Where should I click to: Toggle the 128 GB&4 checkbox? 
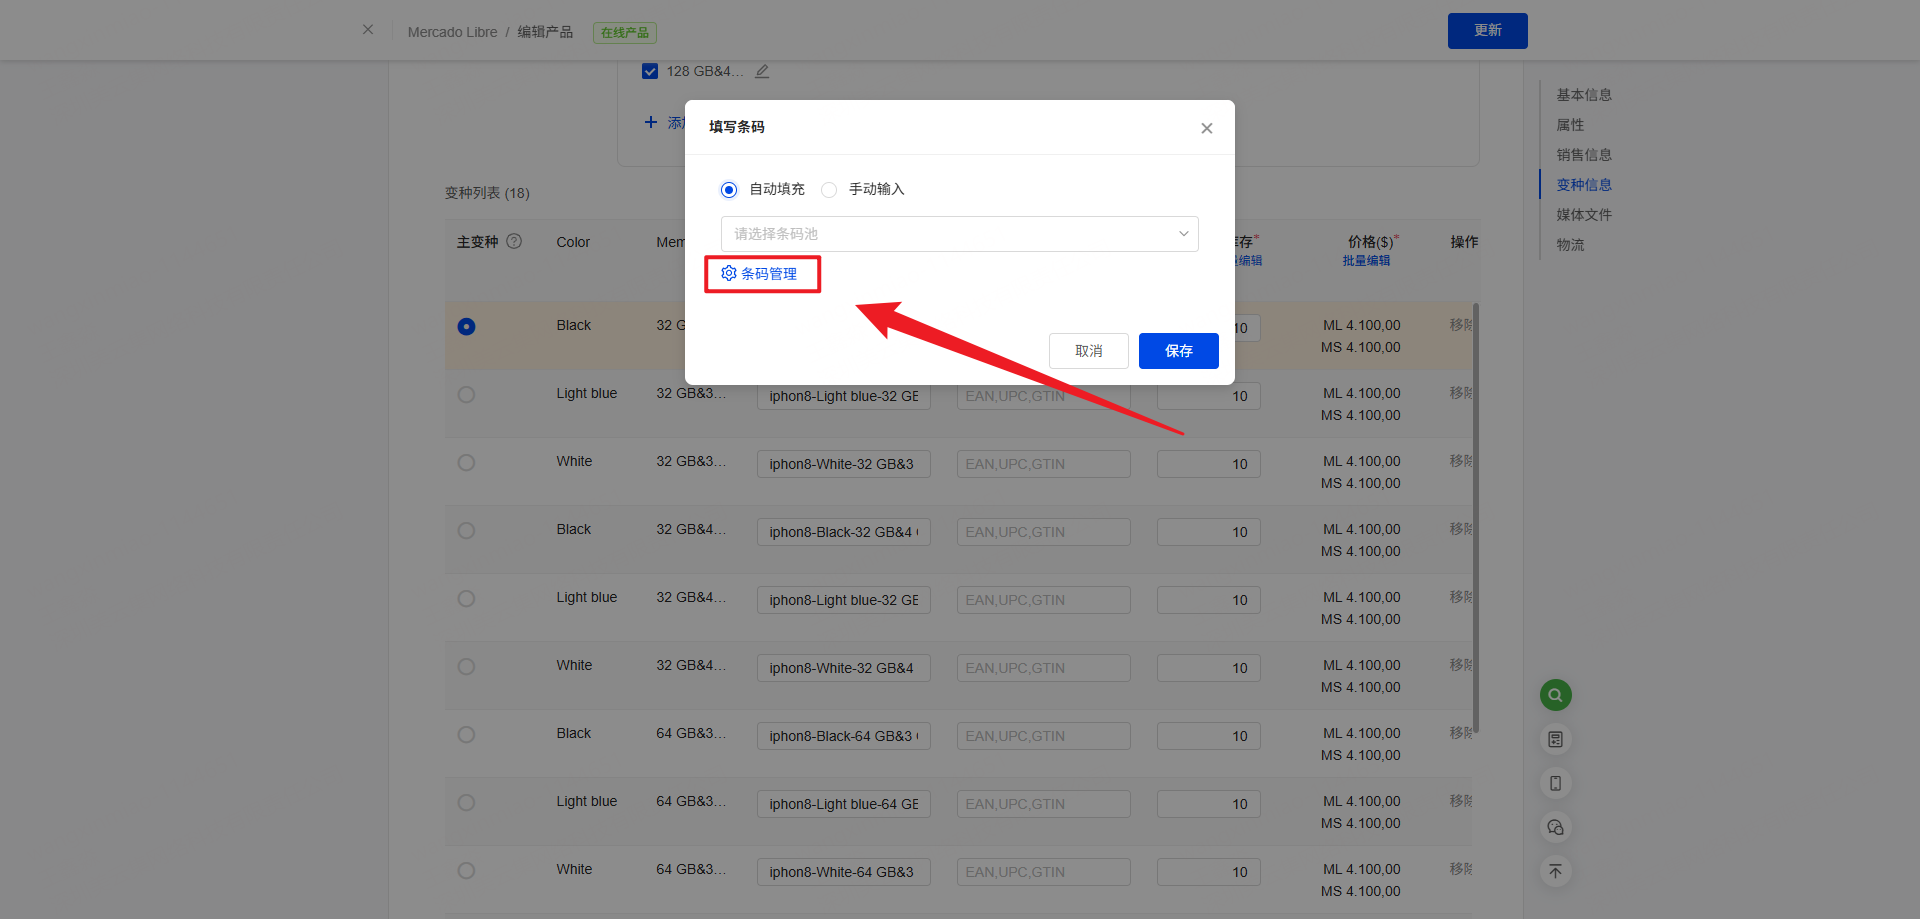[x=650, y=72]
